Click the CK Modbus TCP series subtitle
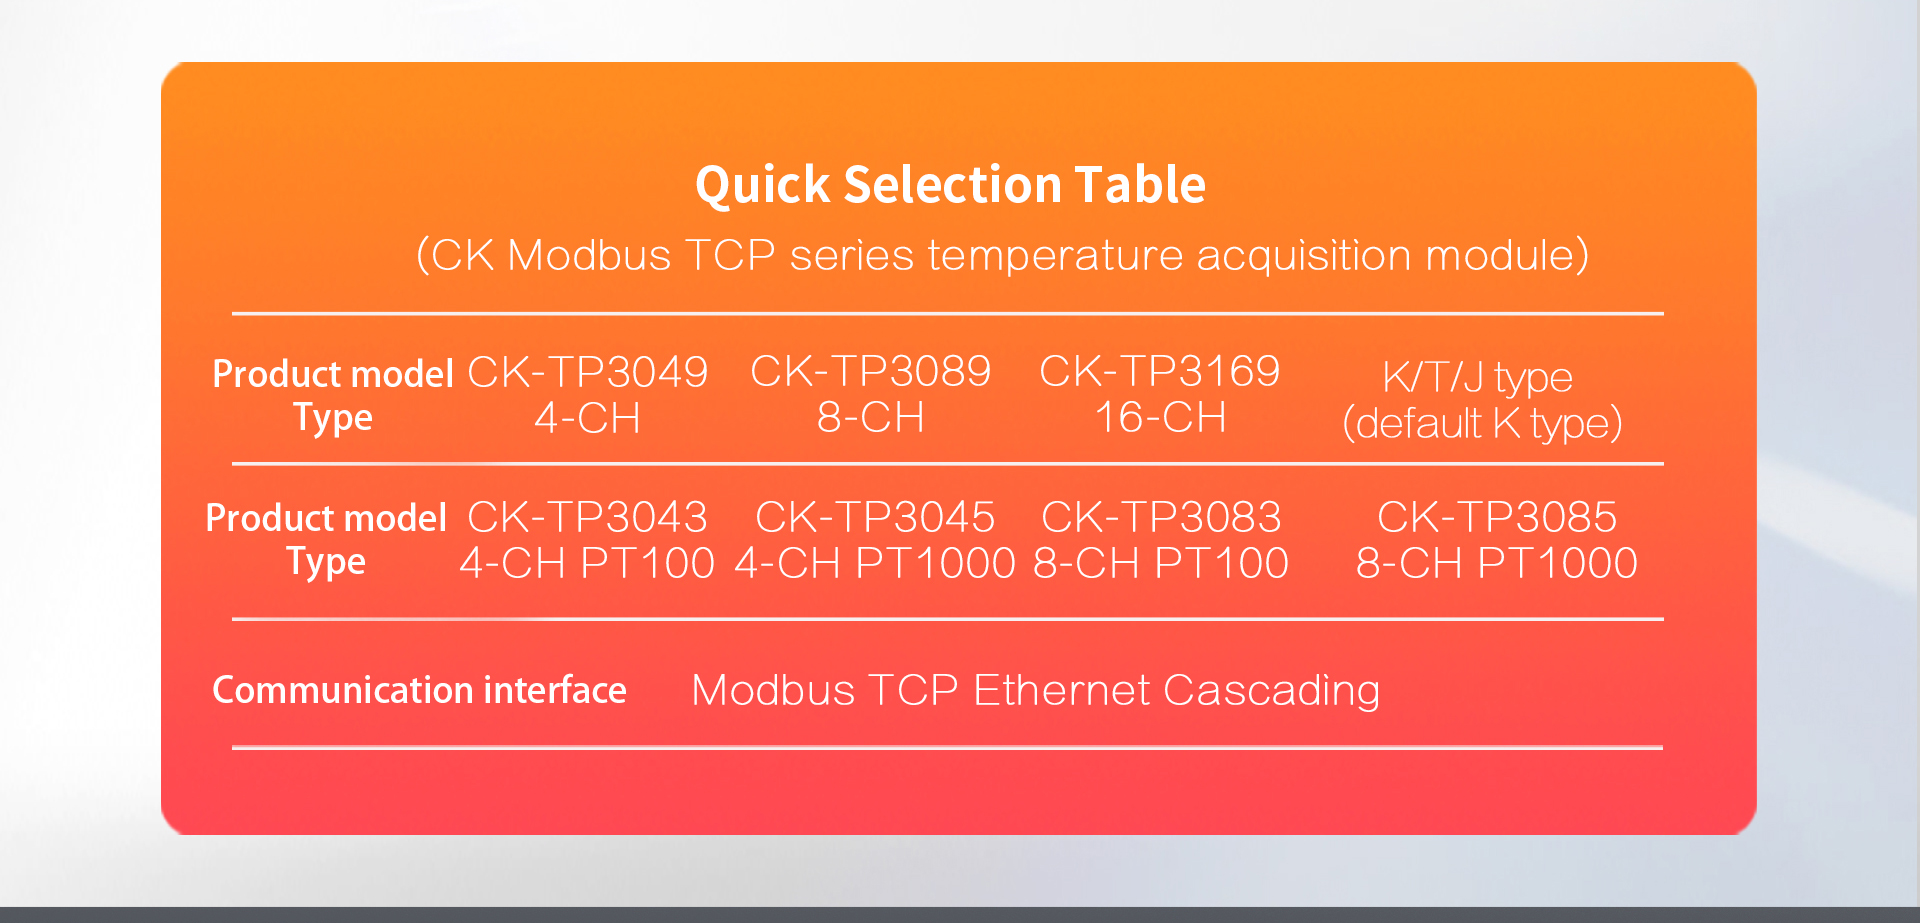1920x923 pixels. (x=1002, y=255)
